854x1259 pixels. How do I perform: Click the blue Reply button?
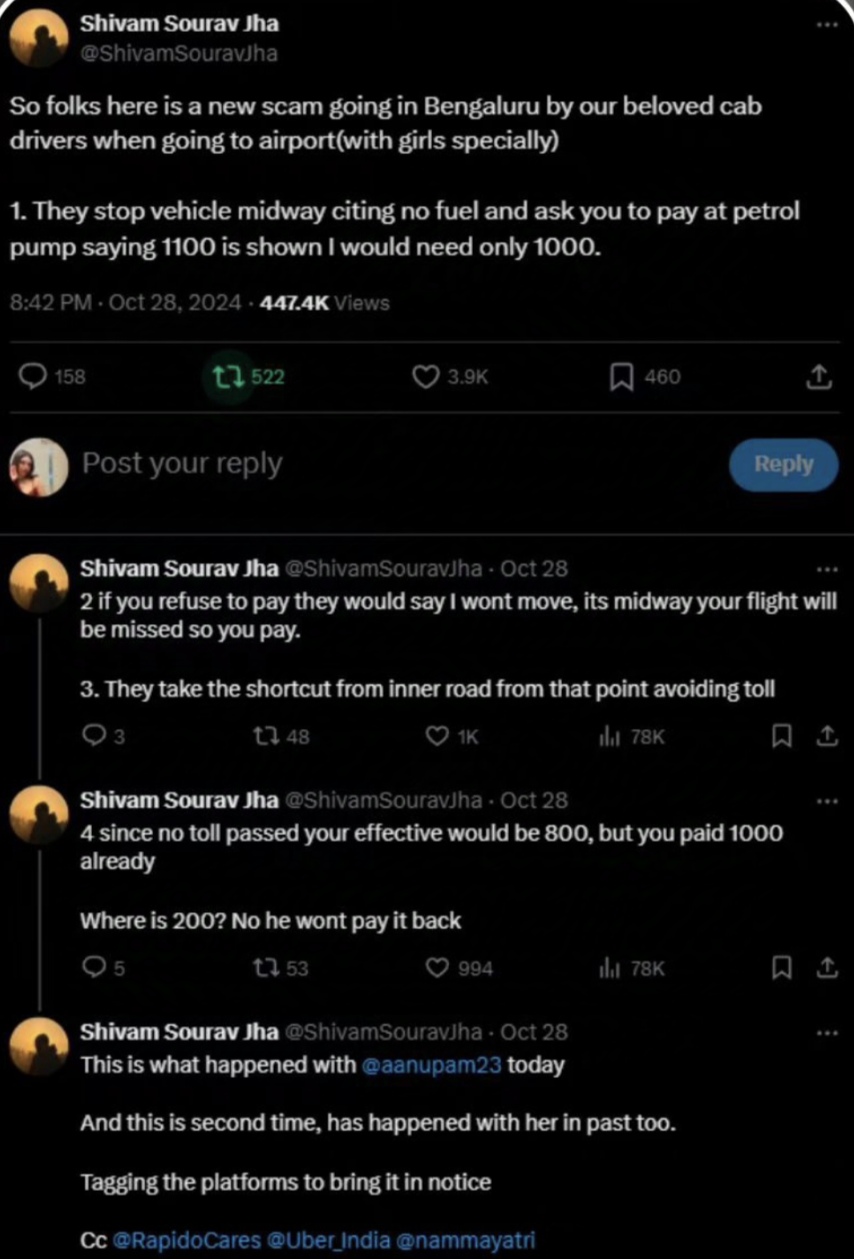coord(783,464)
